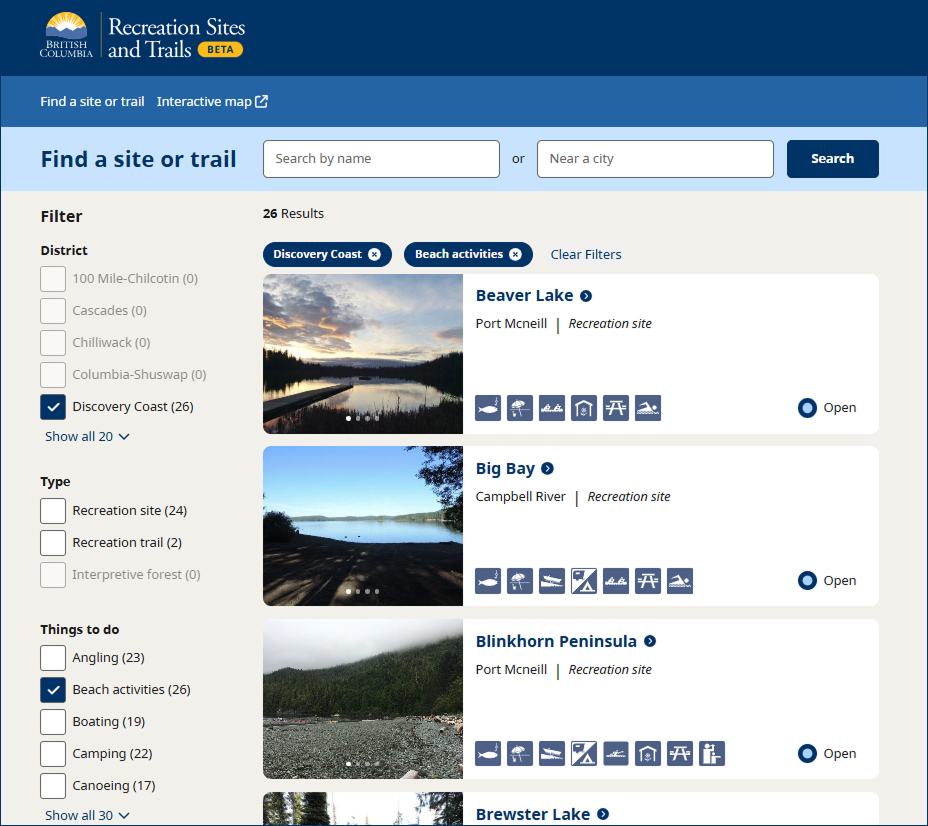The image size is (928, 826).
Task: Click the picnic table icon on Big Bay
Action: [648, 581]
